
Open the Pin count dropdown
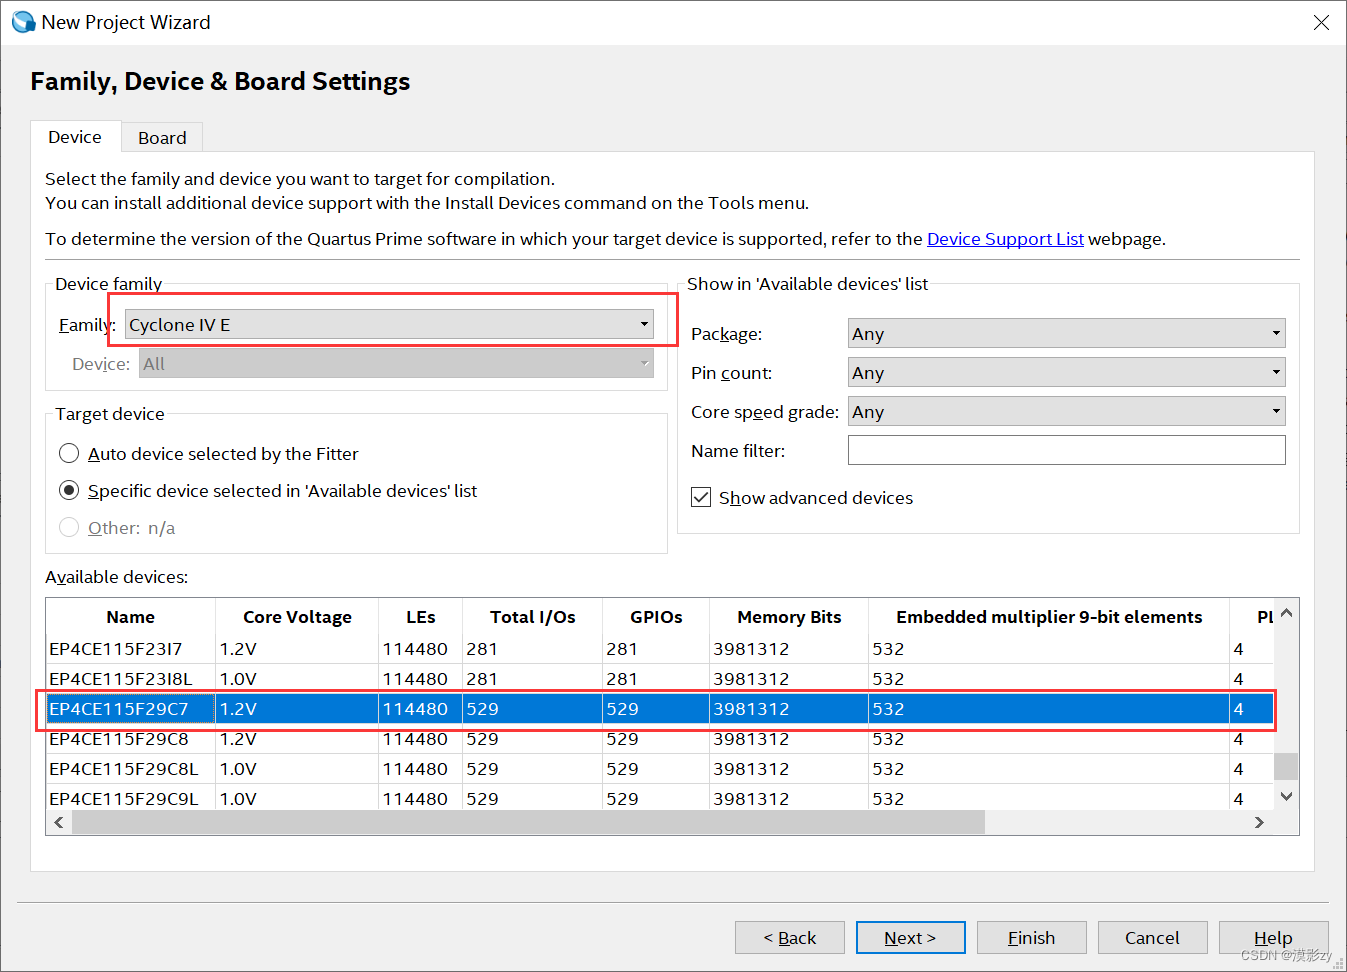click(x=1066, y=373)
